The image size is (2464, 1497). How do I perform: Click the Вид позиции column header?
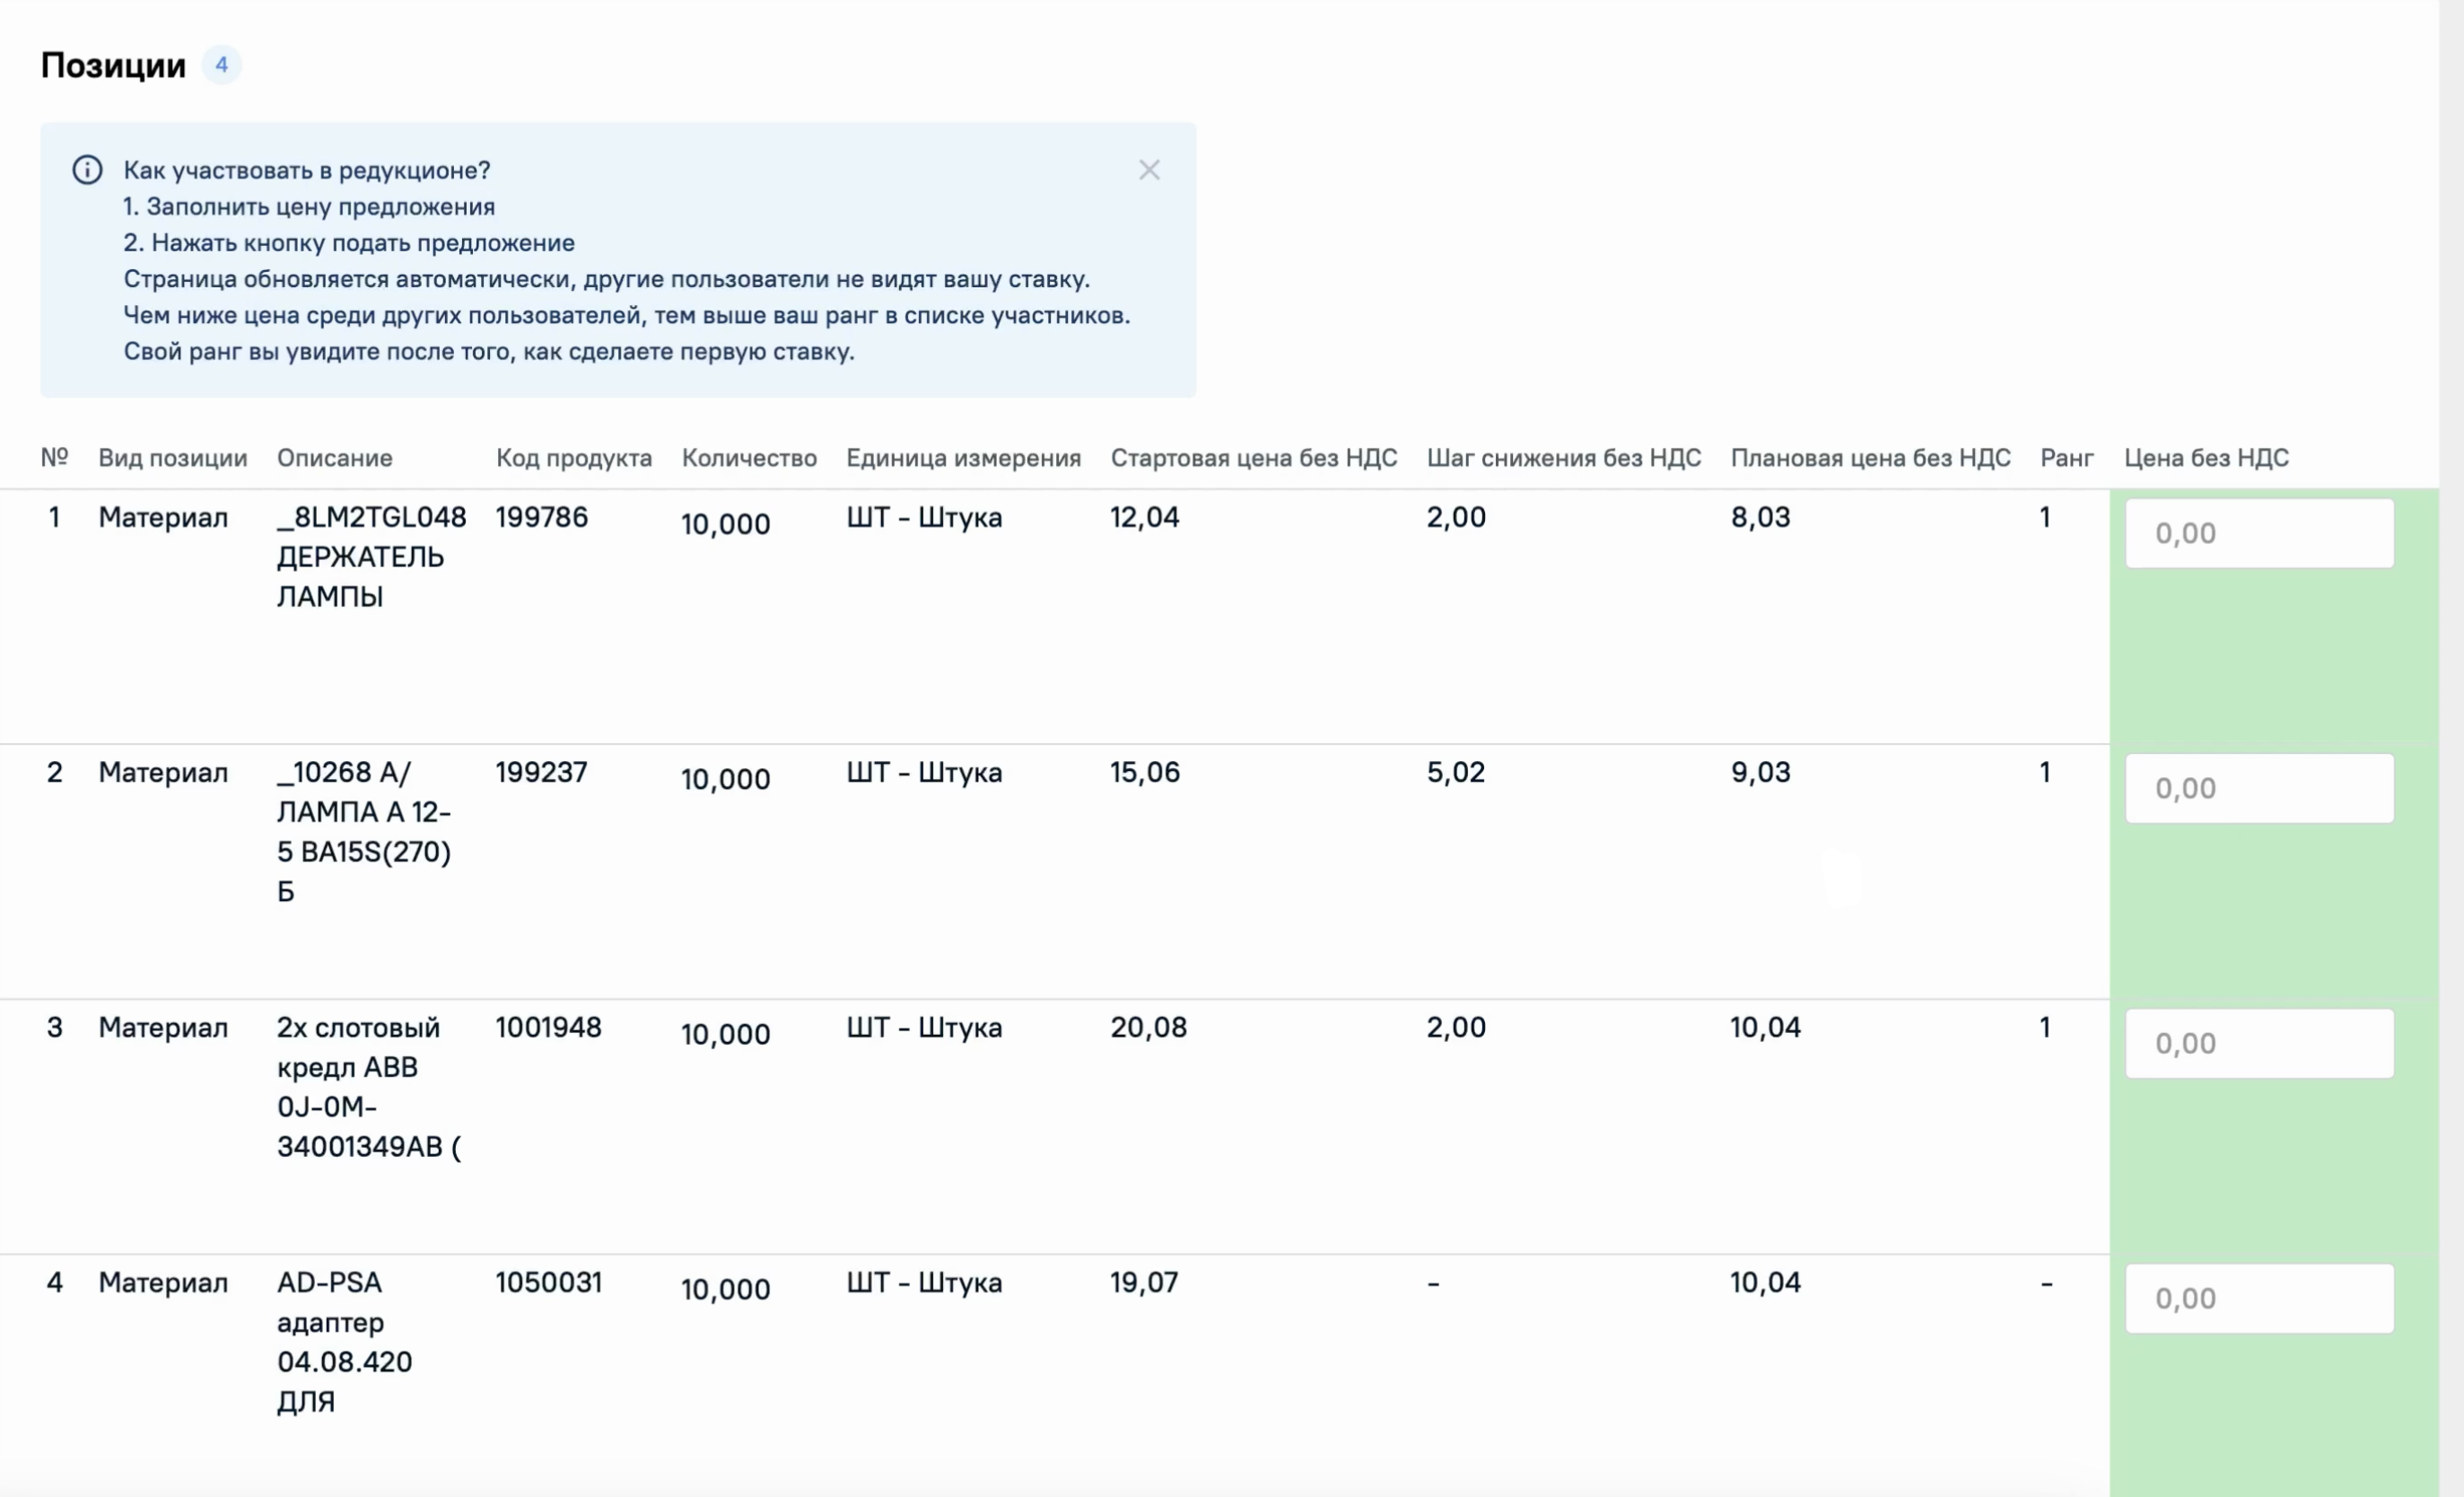click(173, 458)
